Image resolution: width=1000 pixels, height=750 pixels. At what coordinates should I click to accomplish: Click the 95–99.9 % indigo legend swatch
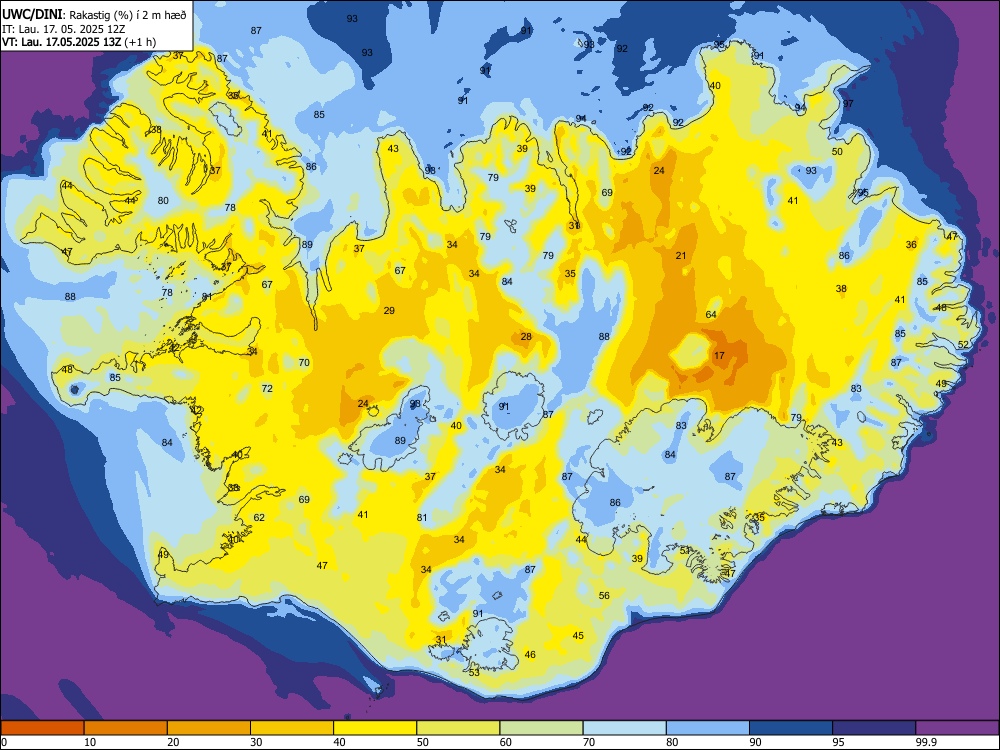[874, 728]
